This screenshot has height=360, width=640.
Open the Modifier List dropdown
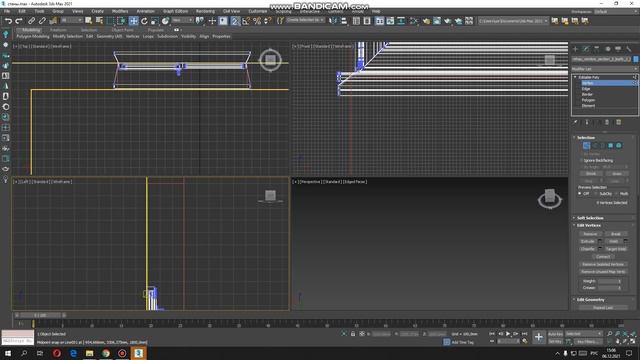coord(604,69)
